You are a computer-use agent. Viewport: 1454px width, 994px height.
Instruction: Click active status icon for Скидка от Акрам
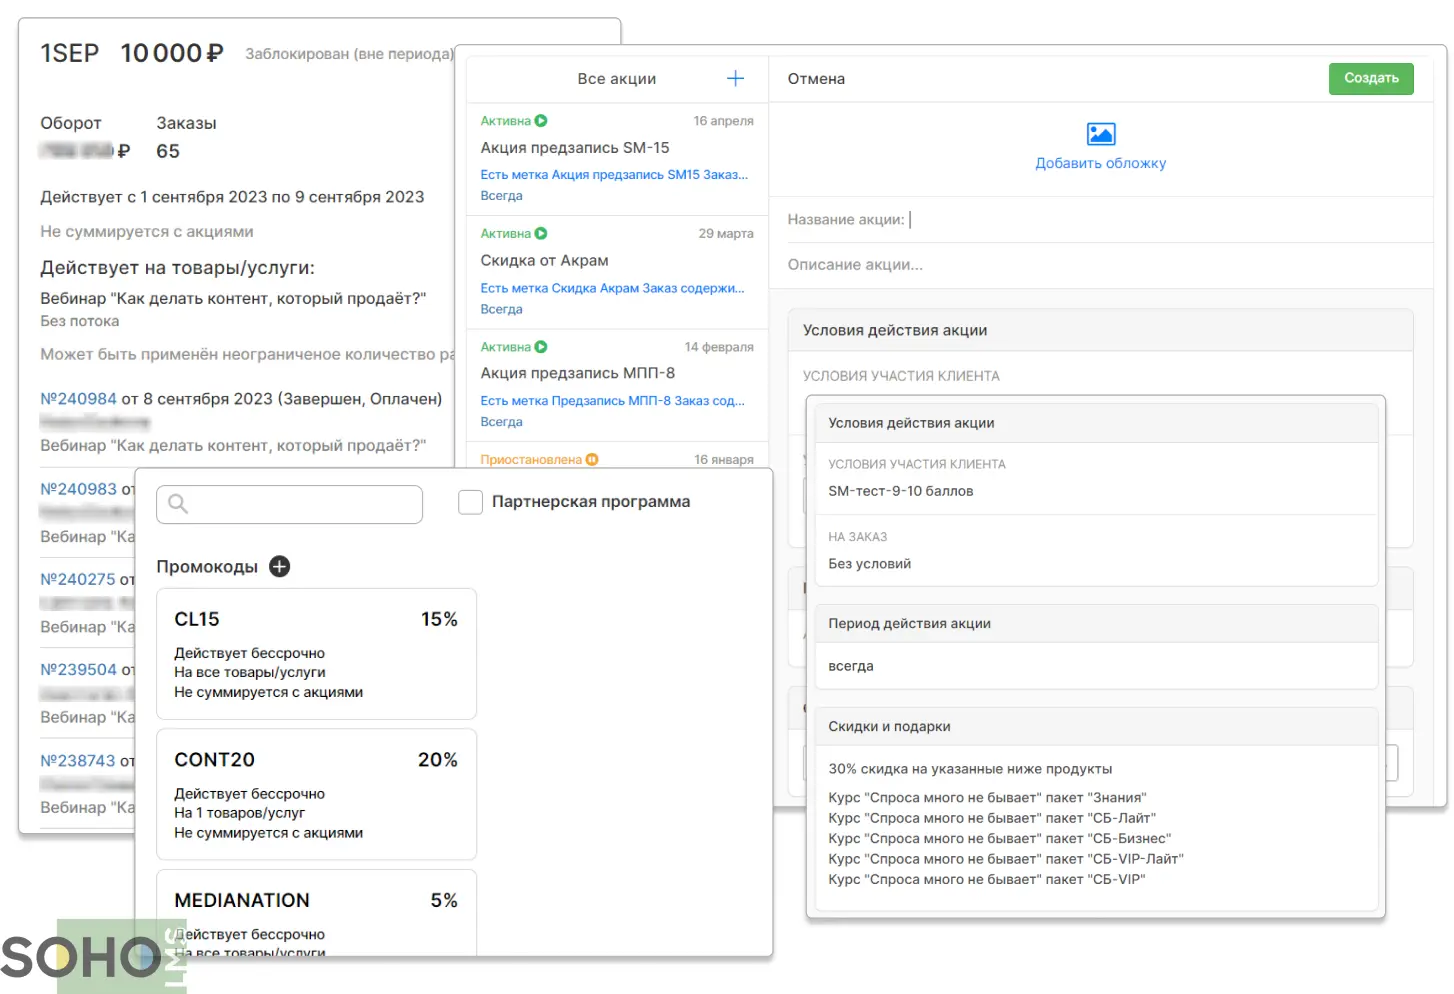(541, 234)
